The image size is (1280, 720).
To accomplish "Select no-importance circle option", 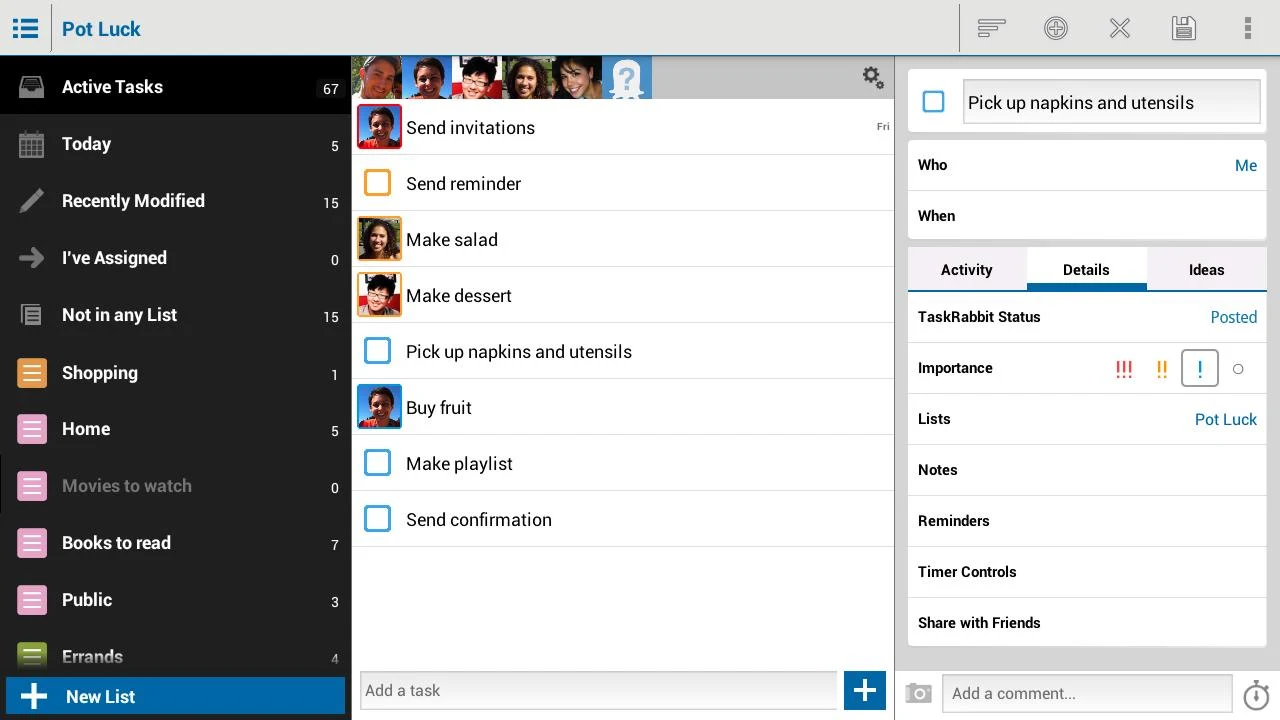I will pos(1238,369).
